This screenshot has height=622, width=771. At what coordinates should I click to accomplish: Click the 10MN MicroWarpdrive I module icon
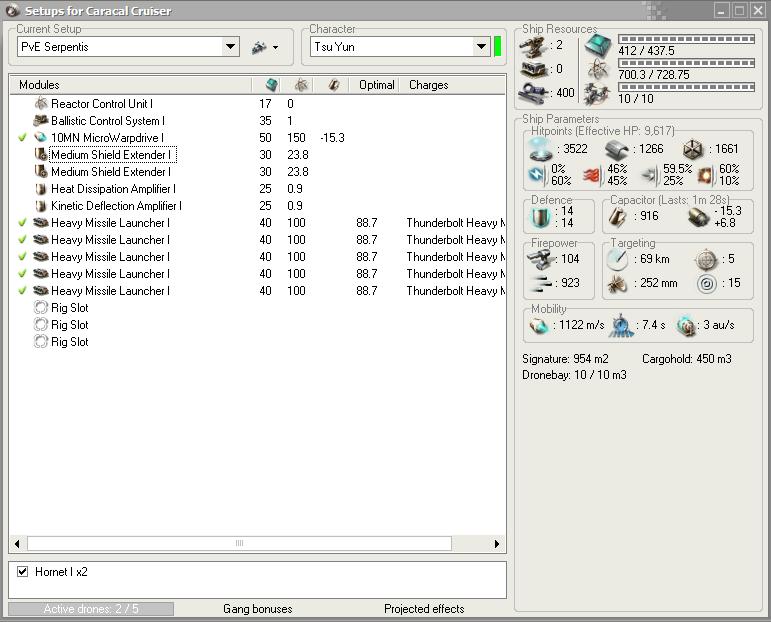click(x=40, y=137)
